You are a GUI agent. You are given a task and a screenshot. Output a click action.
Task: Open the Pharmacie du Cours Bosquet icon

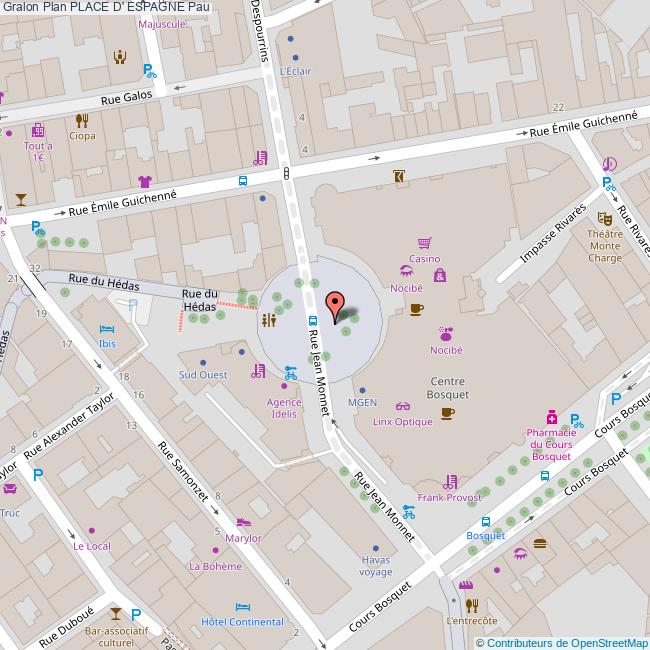click(x=550, y=416)
